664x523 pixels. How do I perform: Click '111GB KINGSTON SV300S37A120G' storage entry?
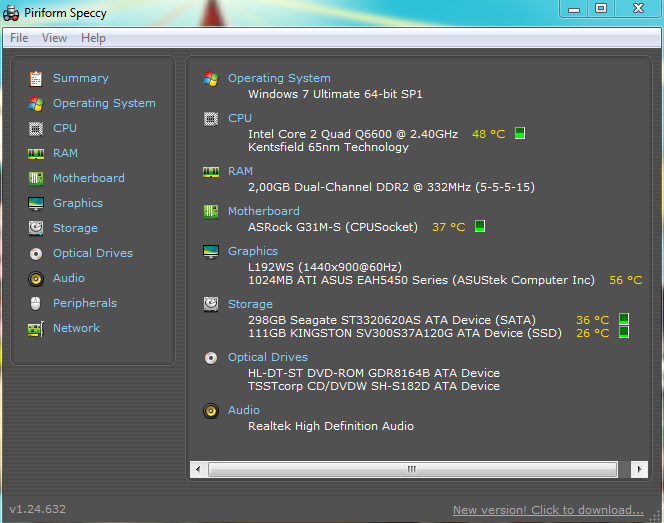pyautogui.click(x=404, y=333)
